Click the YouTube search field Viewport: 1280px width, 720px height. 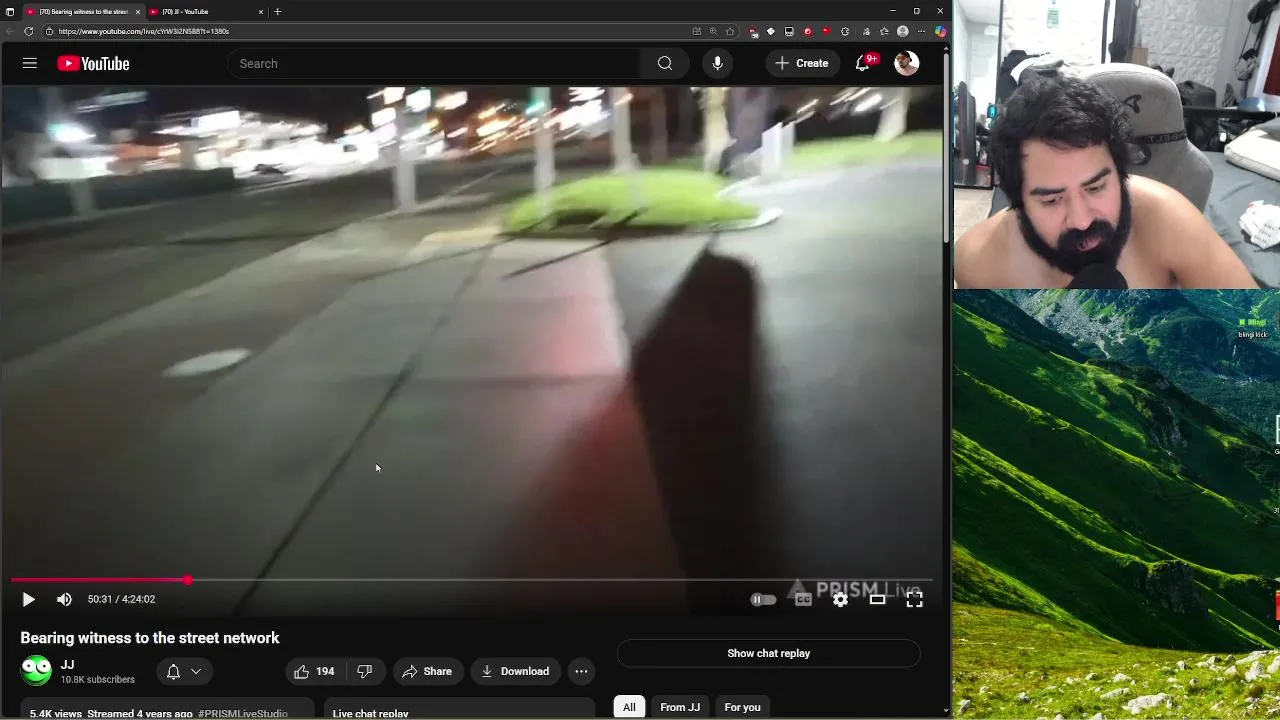(x=435, y=63)
